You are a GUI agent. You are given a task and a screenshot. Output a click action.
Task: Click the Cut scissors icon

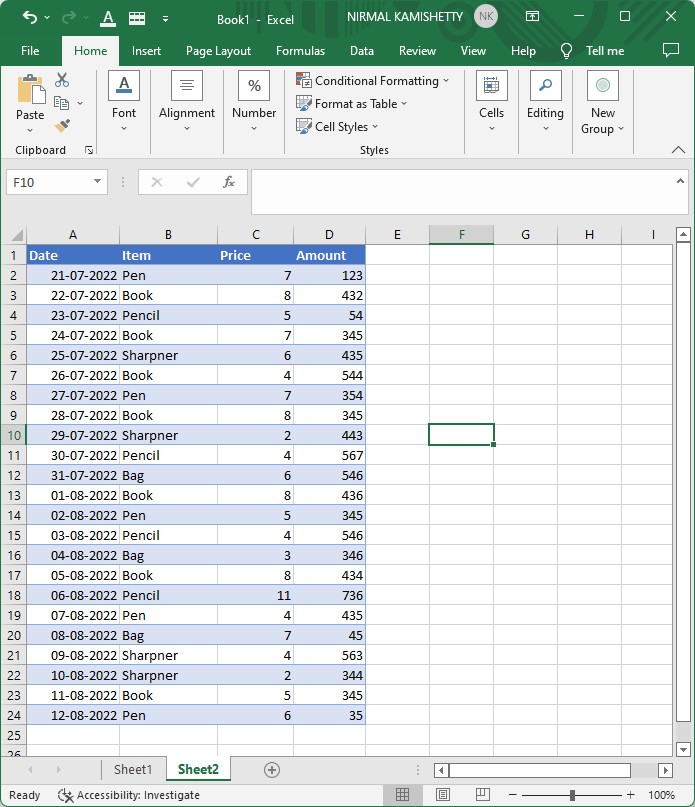62,80
